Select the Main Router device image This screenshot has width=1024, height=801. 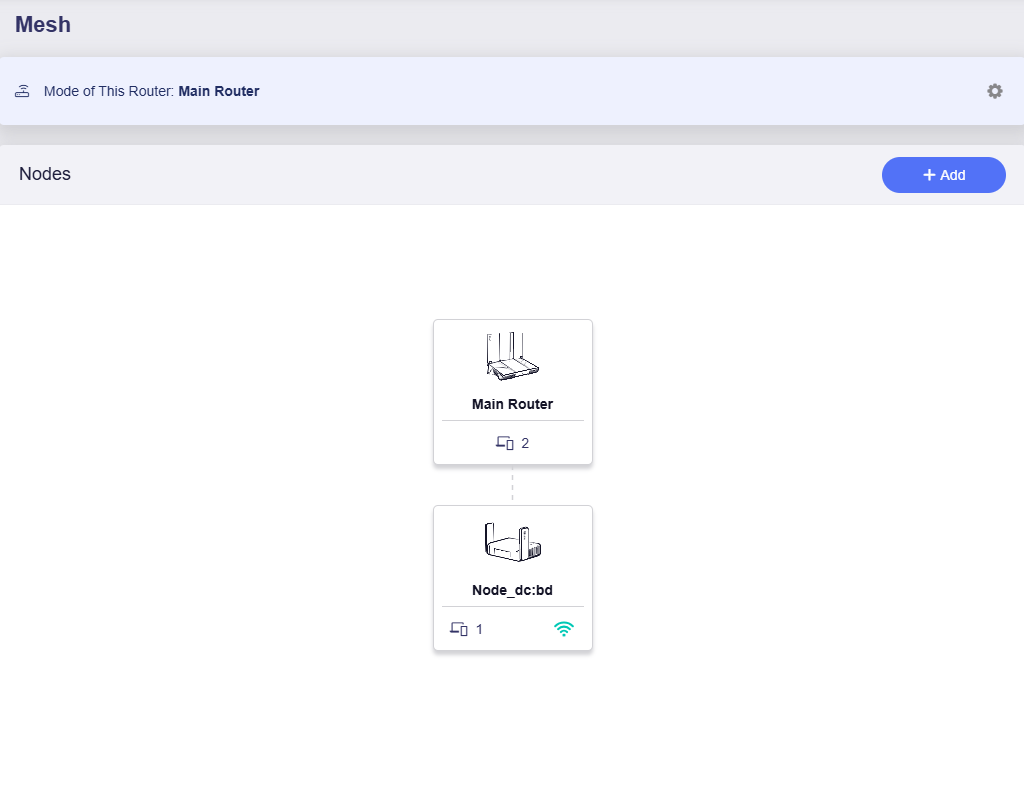coord(513,356)
